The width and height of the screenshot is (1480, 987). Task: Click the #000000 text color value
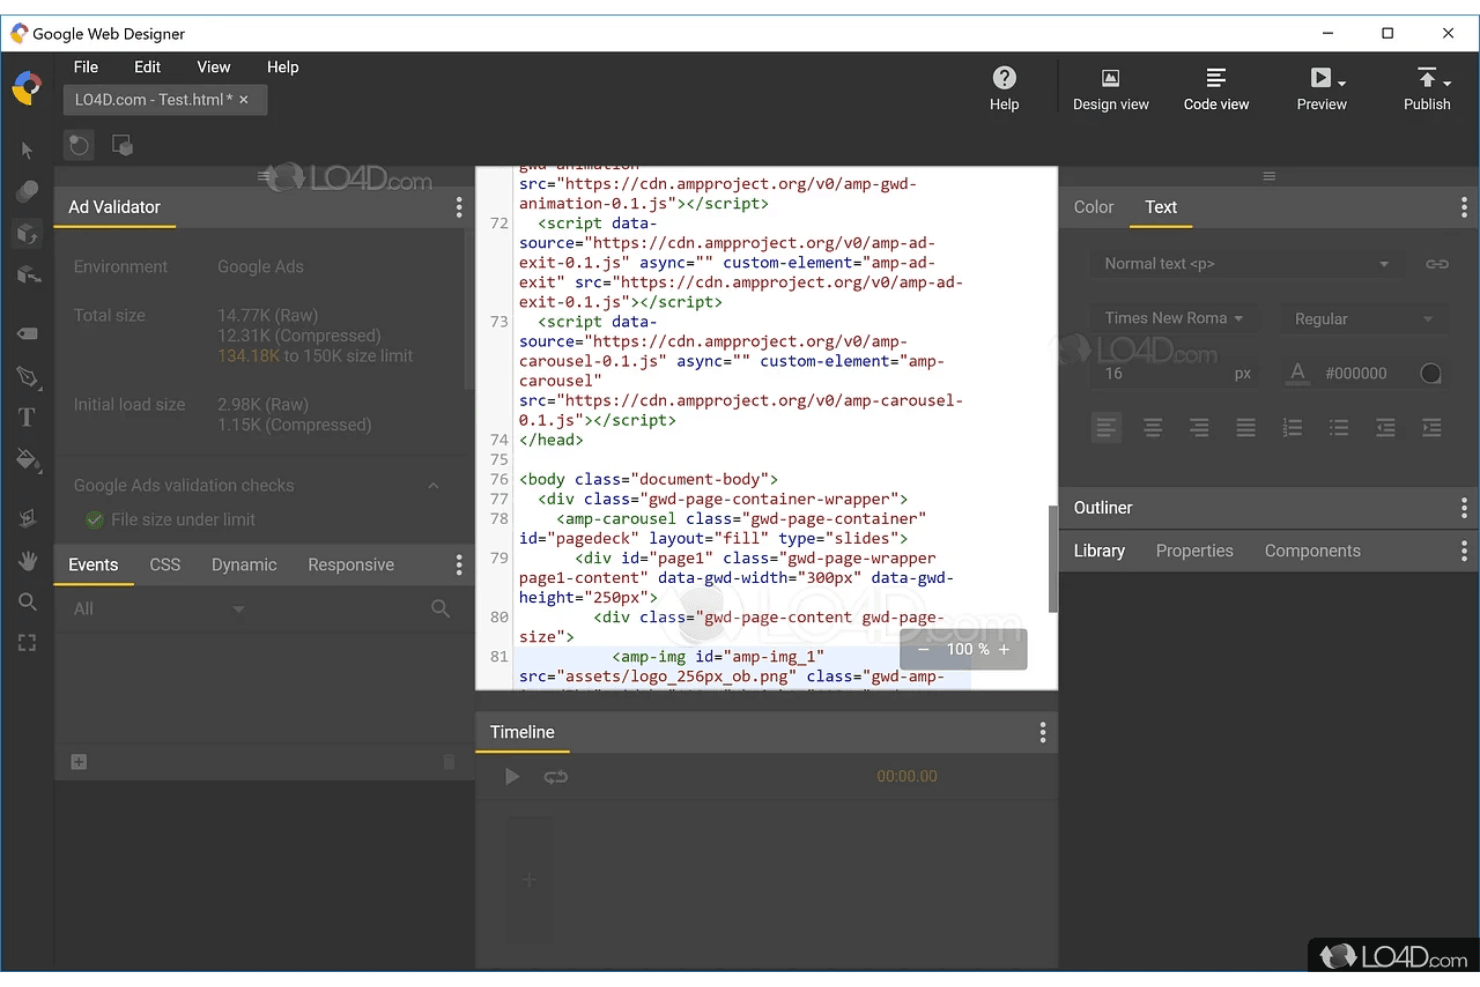click(1355, 374)
